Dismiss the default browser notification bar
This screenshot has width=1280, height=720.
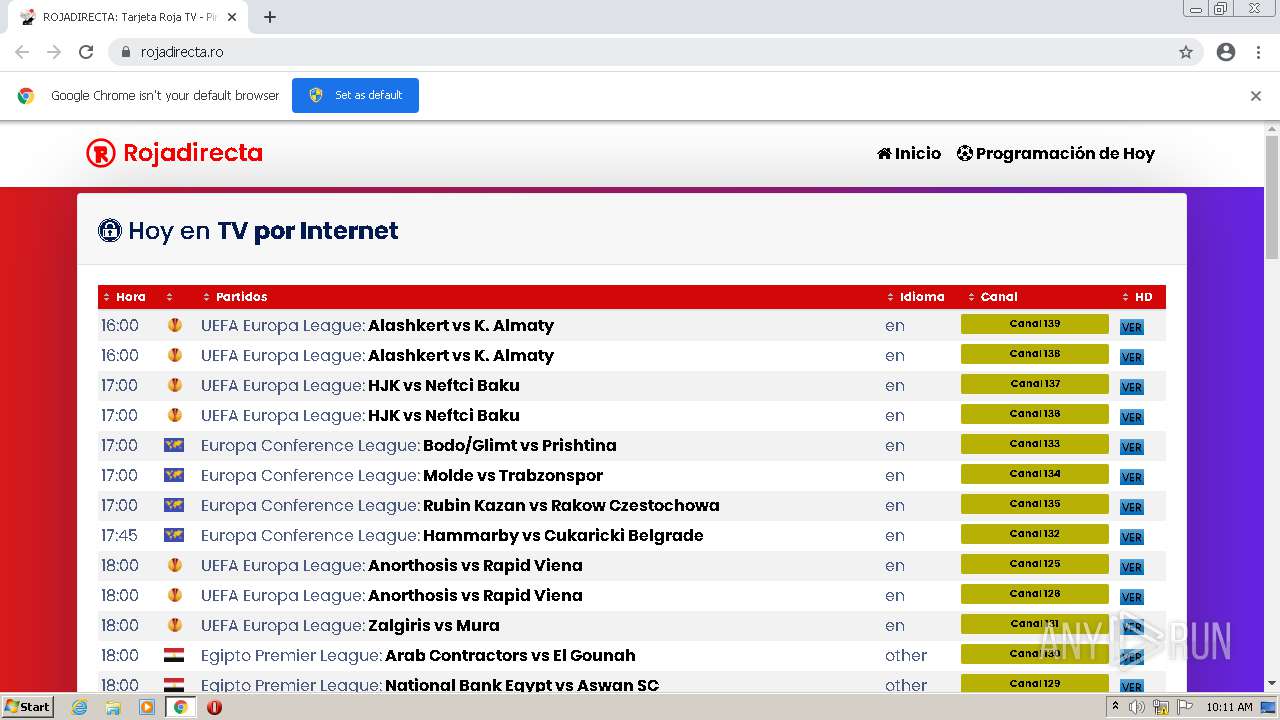point(1256,96)
